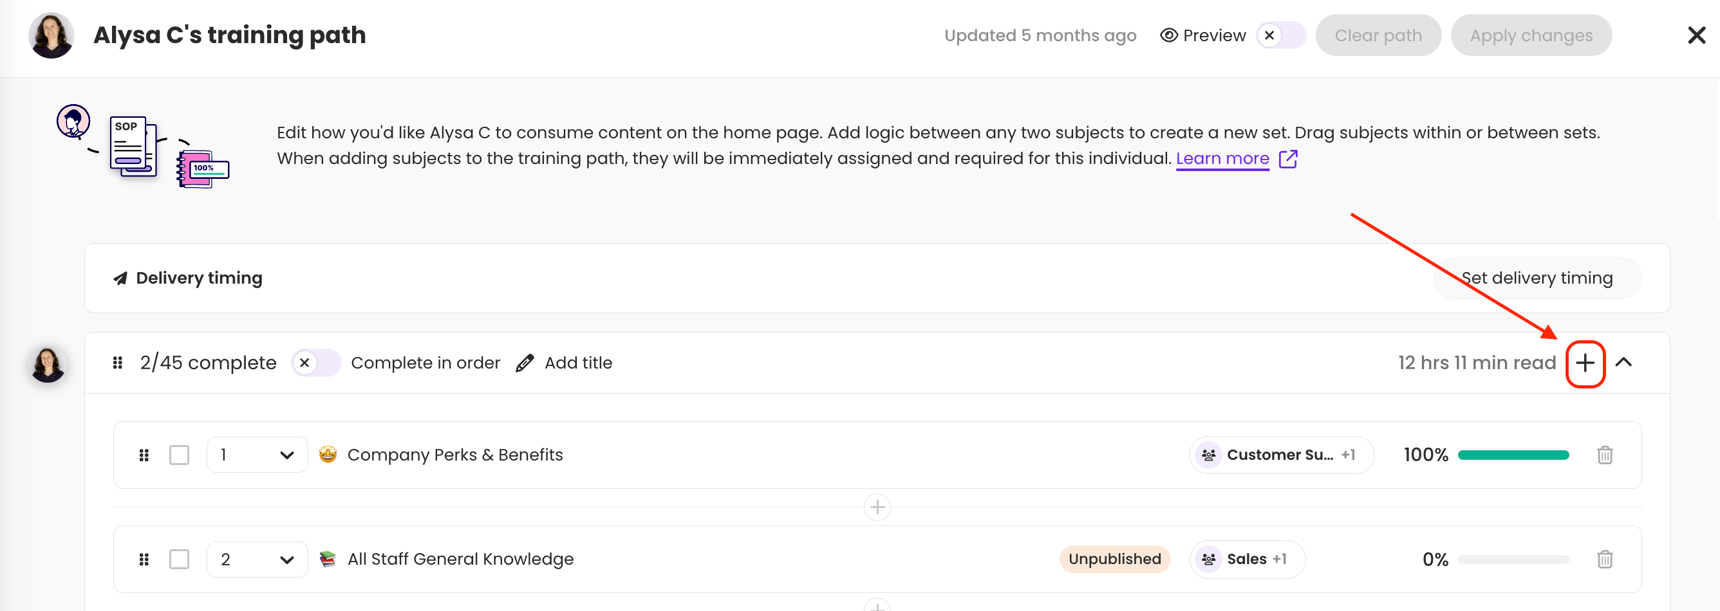Collapse the set with the chevron arrow
The image size is (1720, 611).
[1624, 362]
